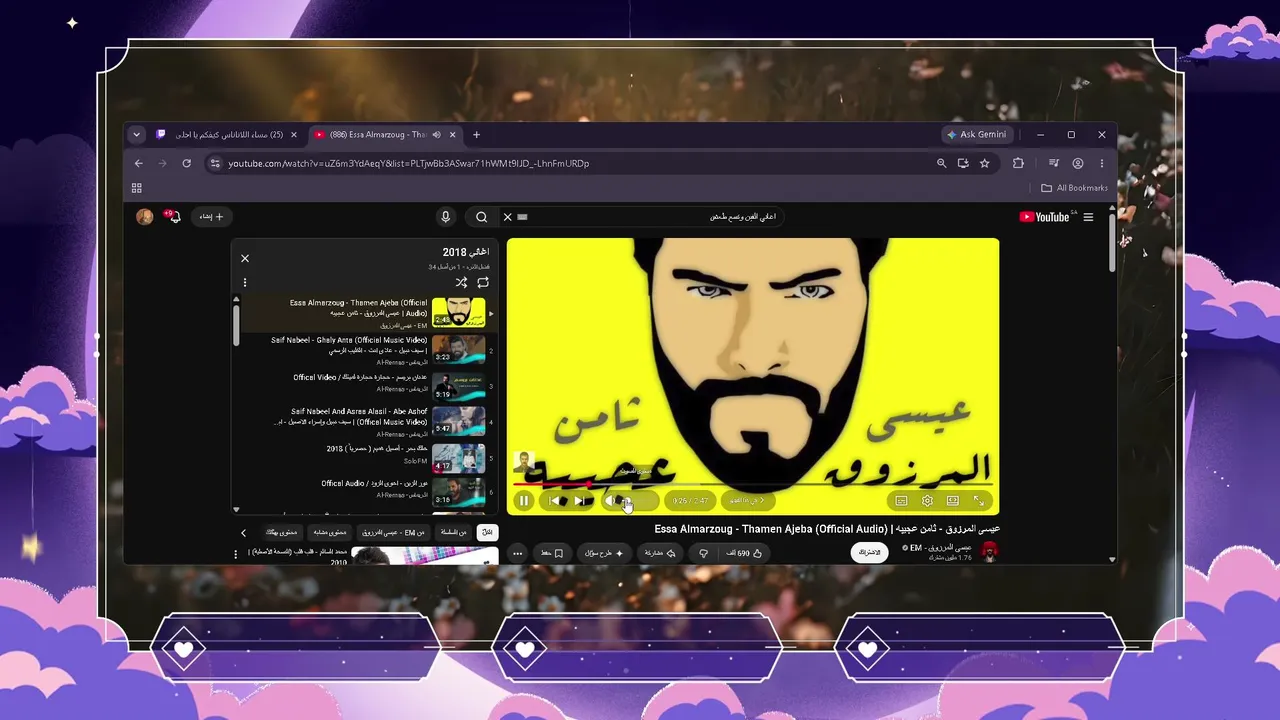Toggle subtitles in video player
The image size is (1280, 720).
[901, 501]
